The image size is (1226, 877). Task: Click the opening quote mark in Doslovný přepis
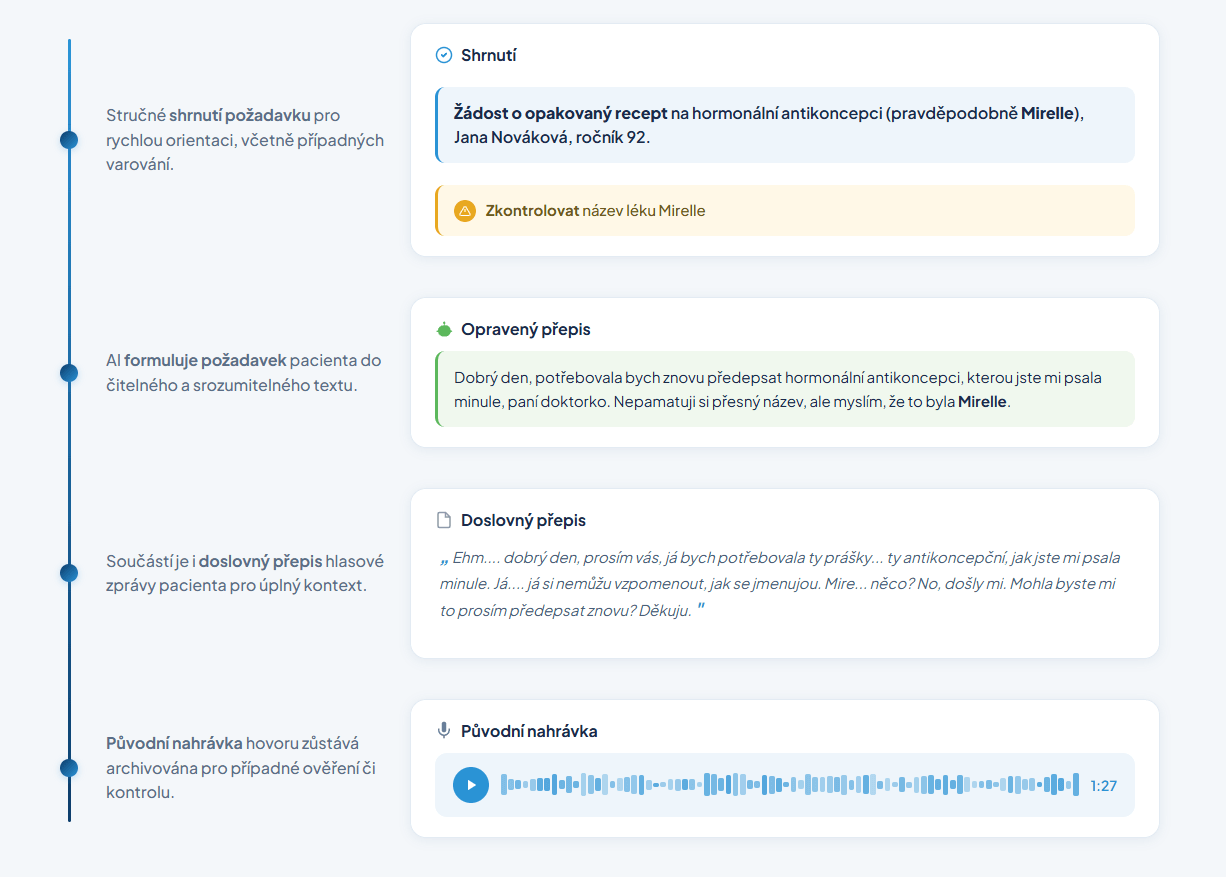[444, 559]
